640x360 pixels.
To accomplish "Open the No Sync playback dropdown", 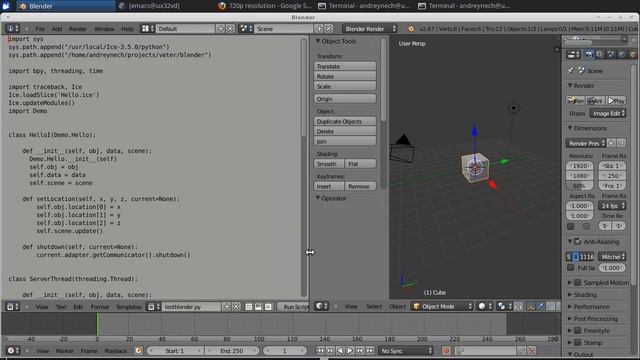I will (x=405, y=351).
